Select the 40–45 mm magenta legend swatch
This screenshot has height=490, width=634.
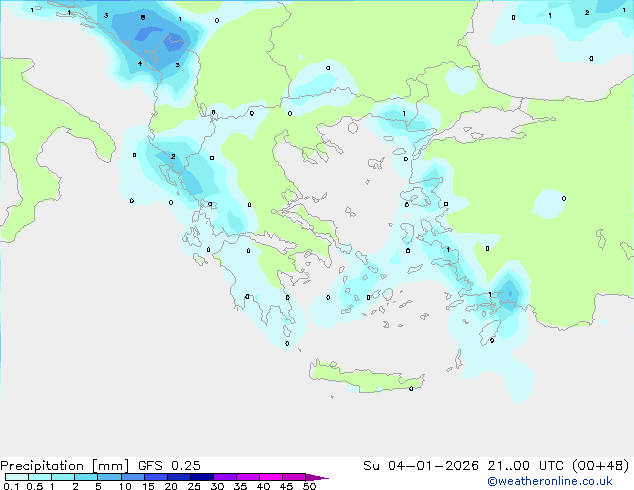pyautogui.click(x=271, y=477)
